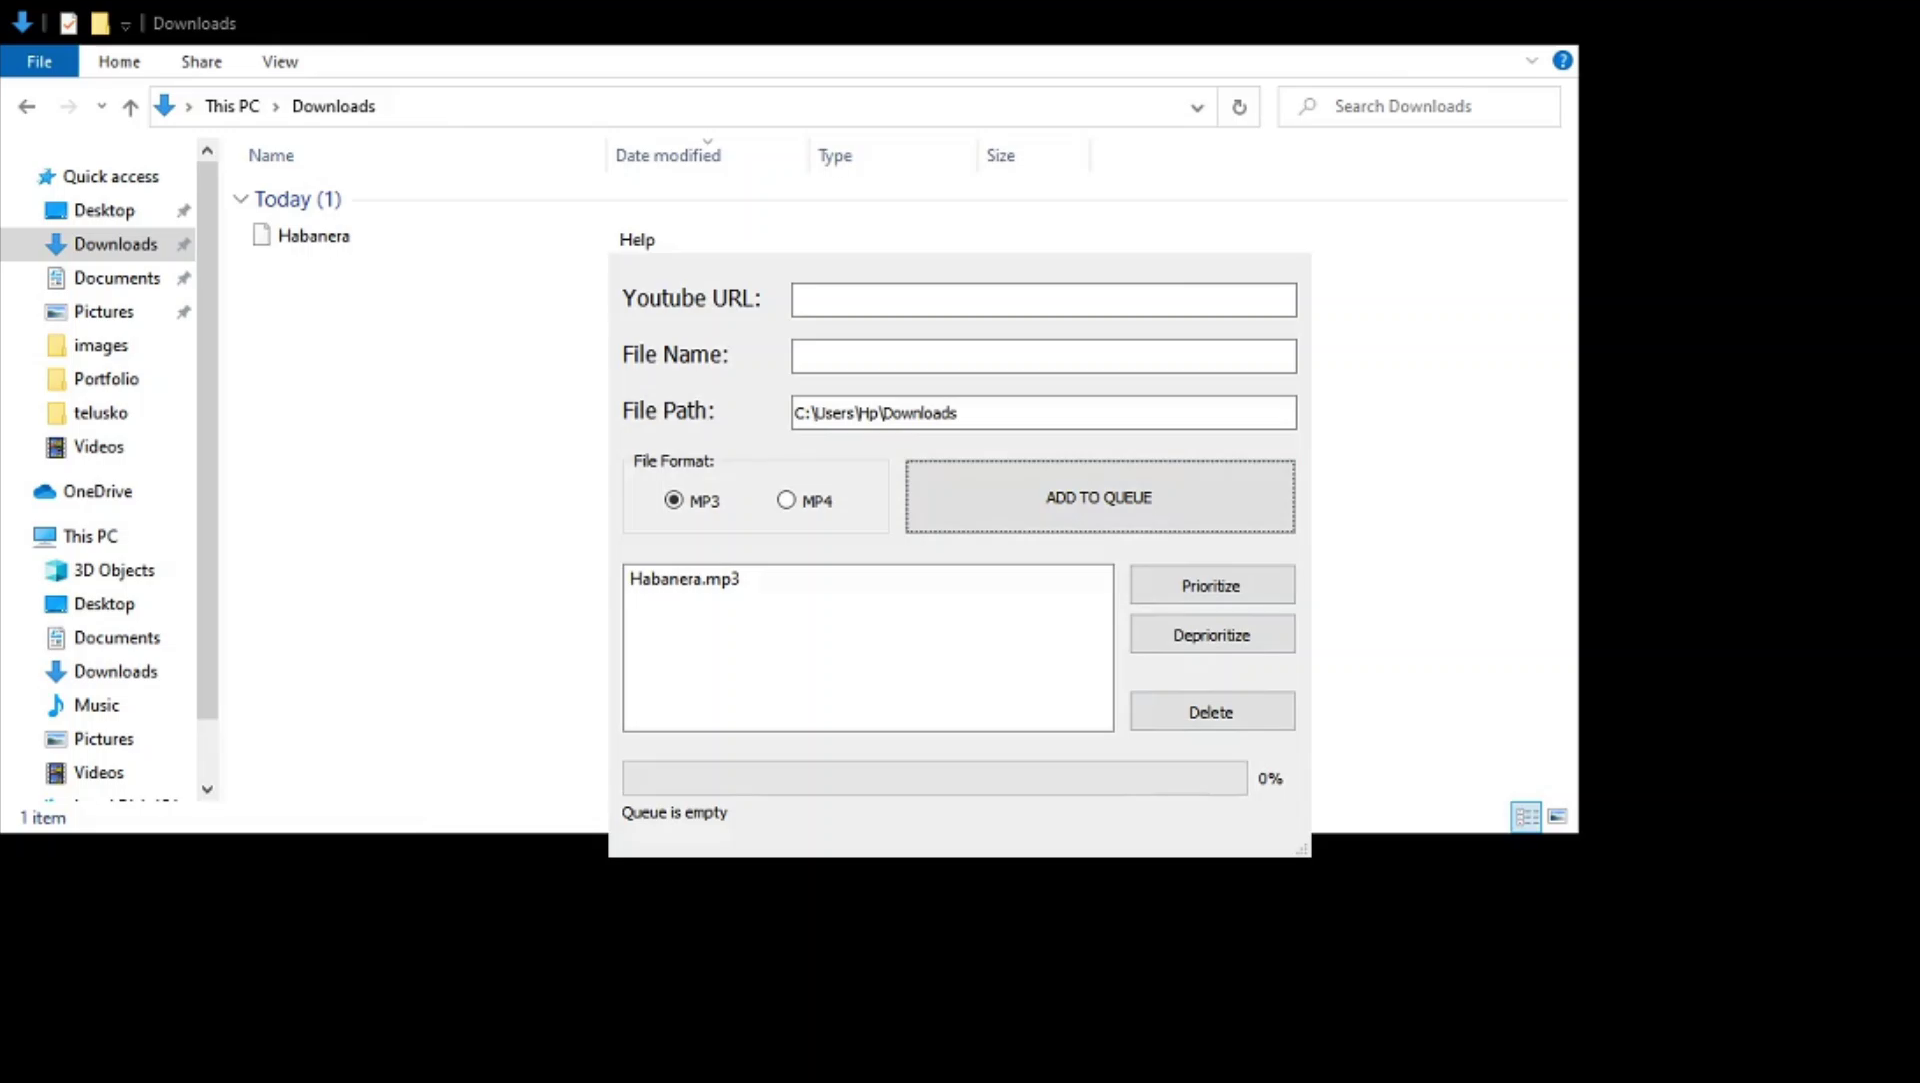The width and height of the screenshot is (1920, 1083).
Task: Click the download progress bar
Action: 934,778
